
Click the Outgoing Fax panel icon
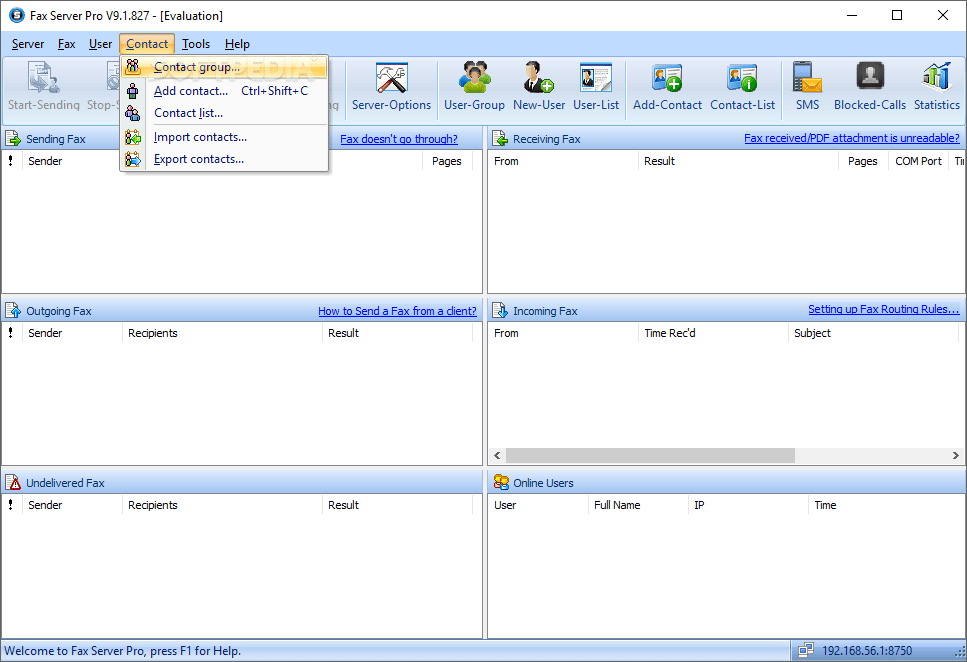click(13, 310)
